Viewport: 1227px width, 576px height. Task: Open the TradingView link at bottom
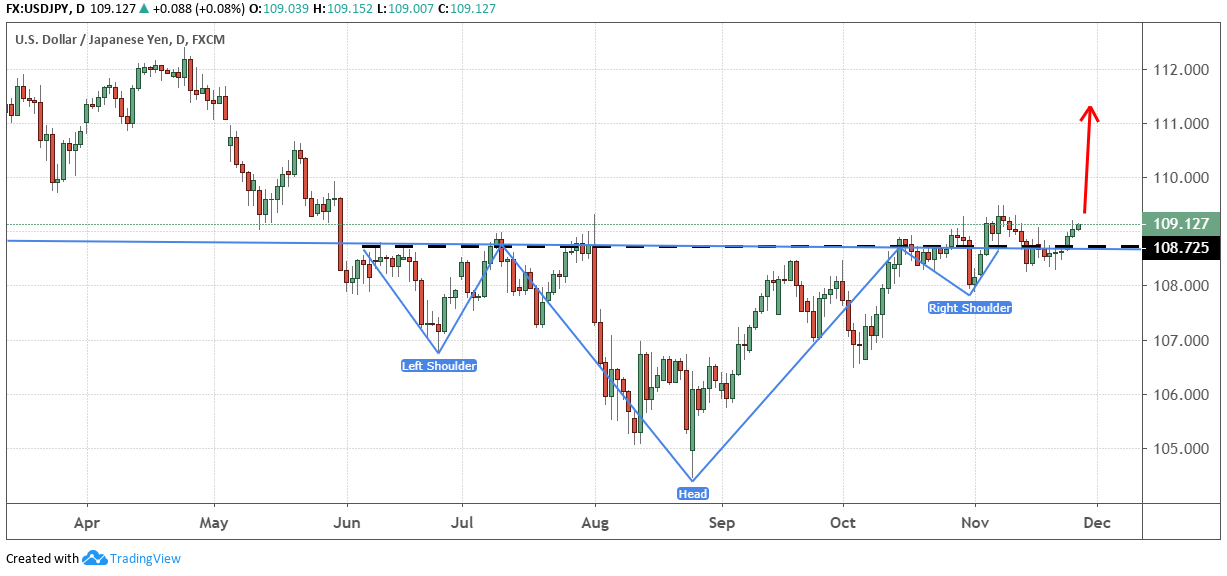click(145, 559)
